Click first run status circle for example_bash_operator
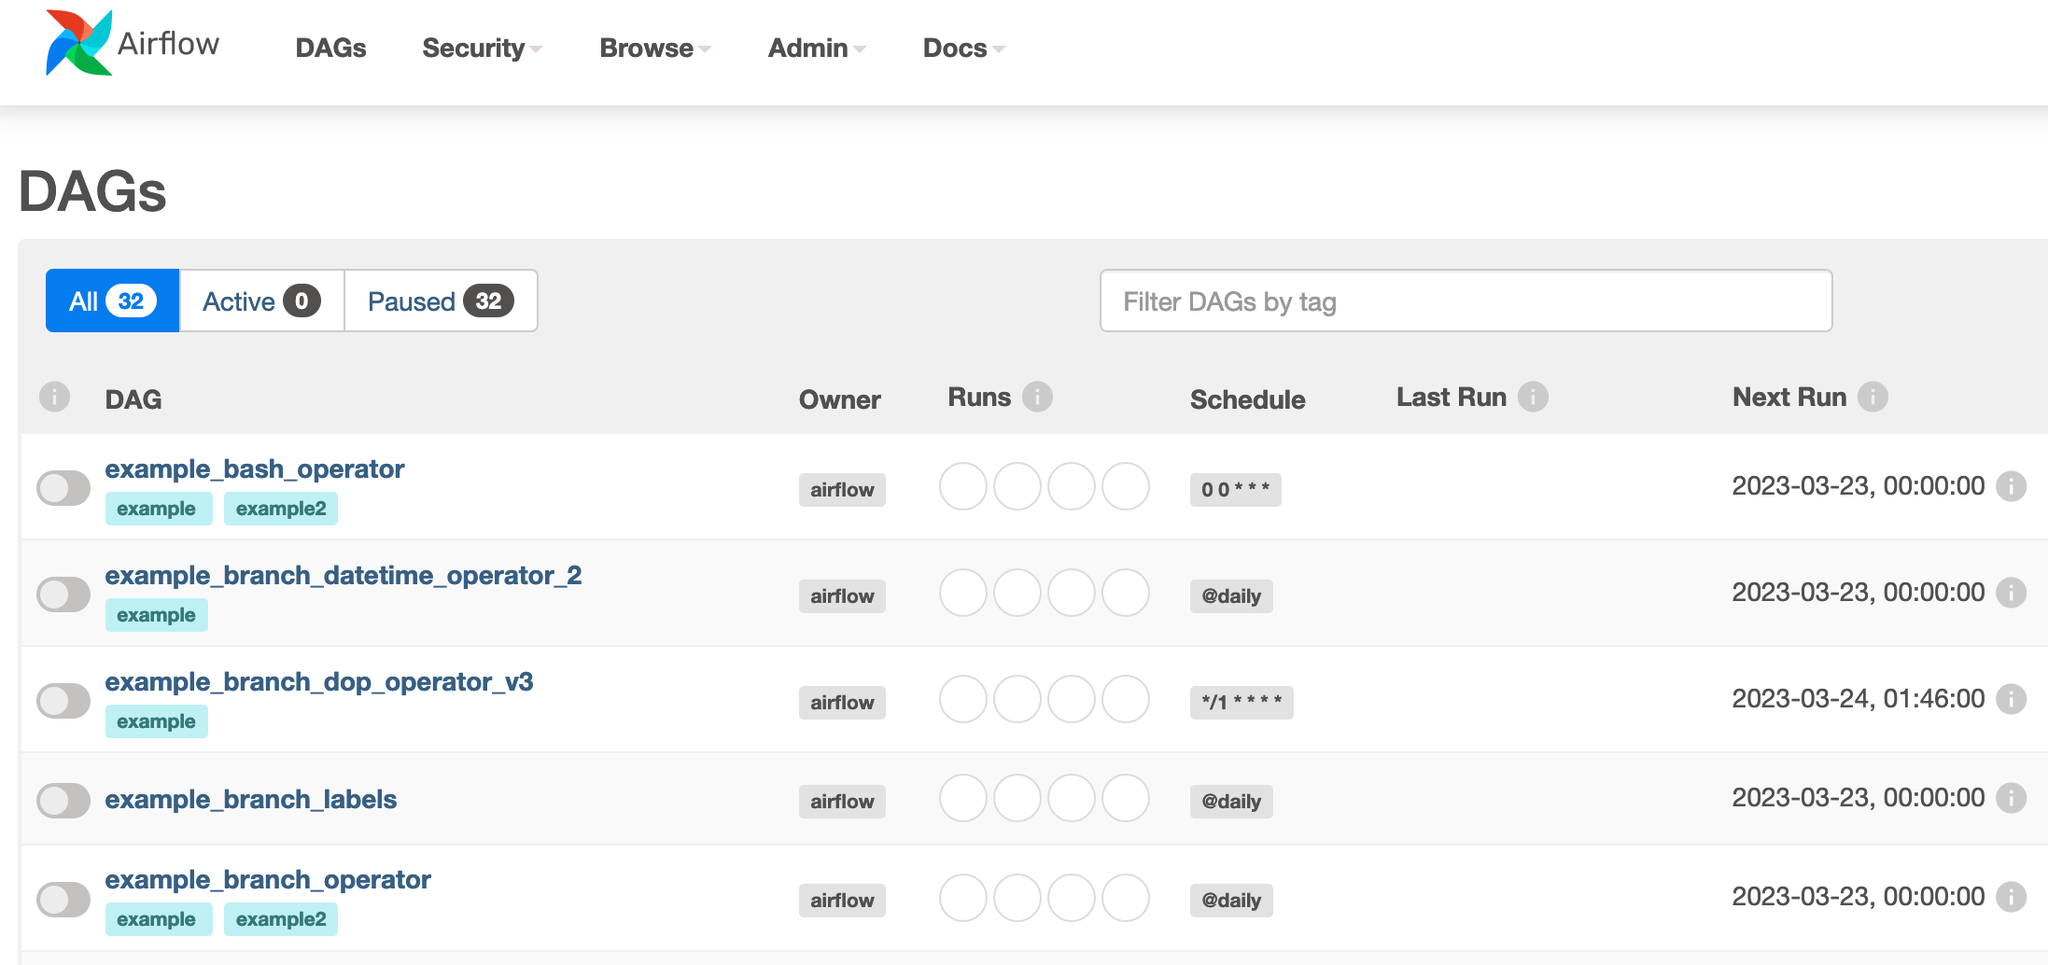 pos(963,487)
